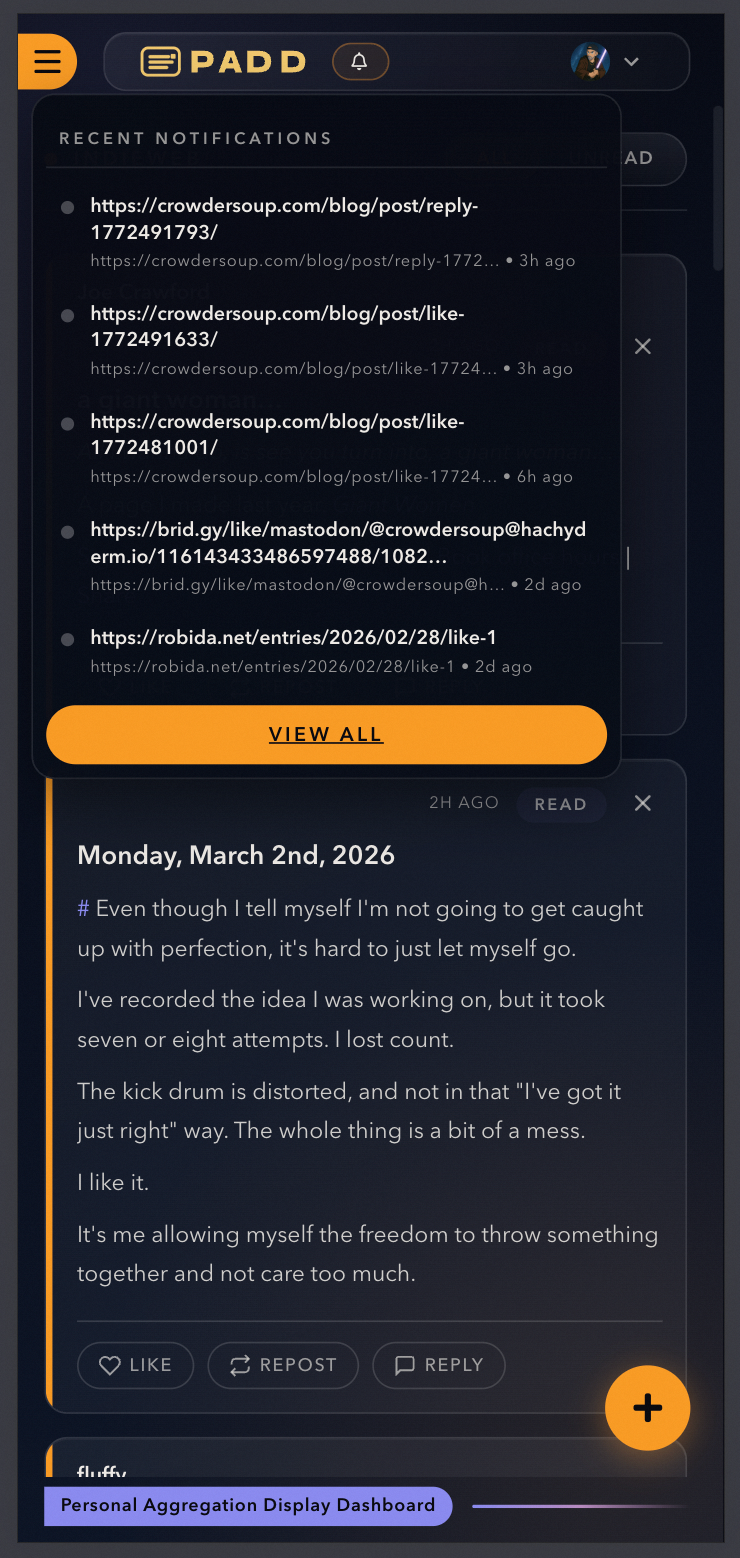
Task: Dismiss the post behind the notifications panel
Action: click(x=643, y=347)
